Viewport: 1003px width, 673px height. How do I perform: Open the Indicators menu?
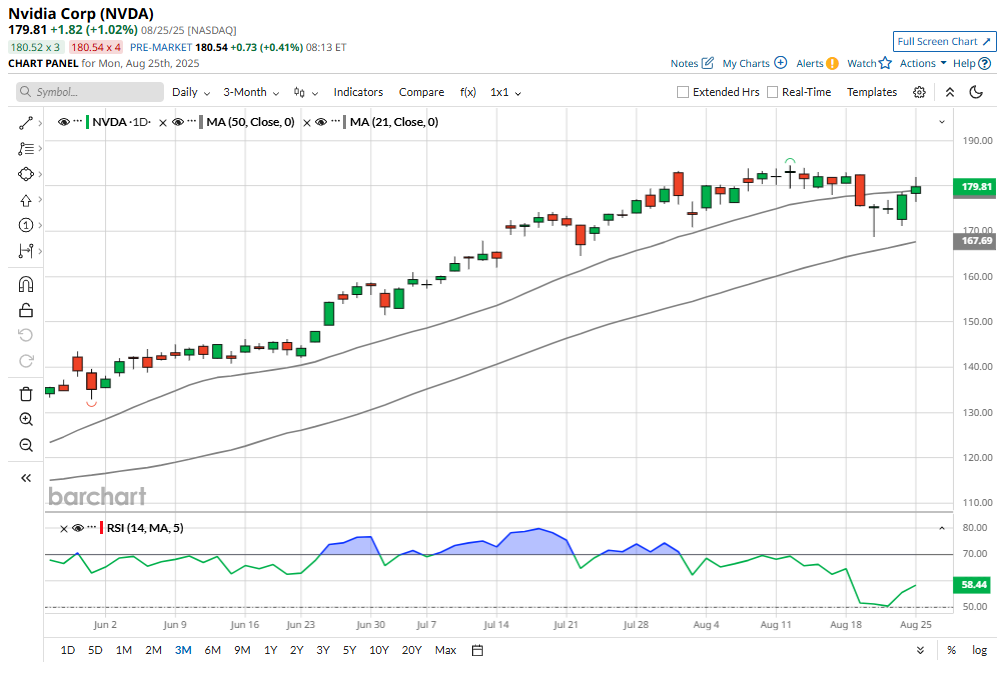pyautogui.click(x=358, y=92)
